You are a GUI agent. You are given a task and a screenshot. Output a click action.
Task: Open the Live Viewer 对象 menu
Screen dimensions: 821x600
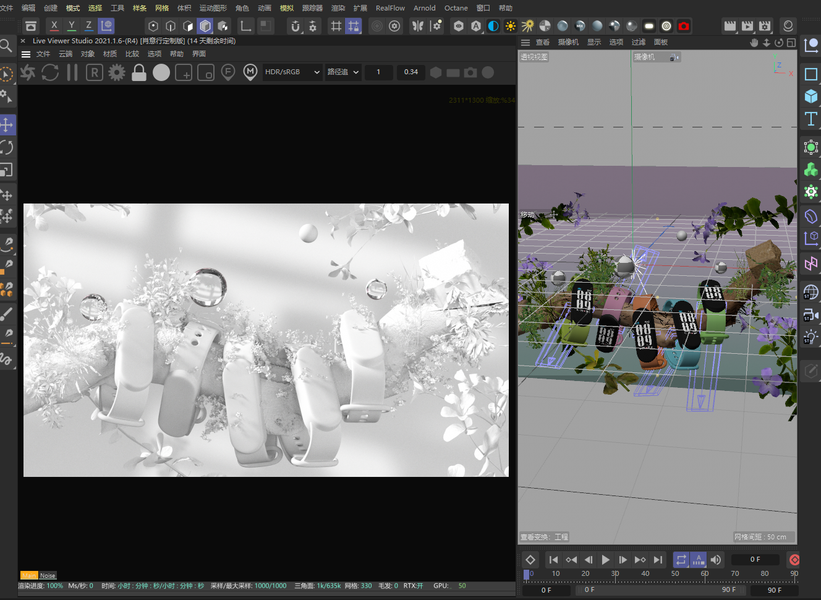(x=87, y=54)
